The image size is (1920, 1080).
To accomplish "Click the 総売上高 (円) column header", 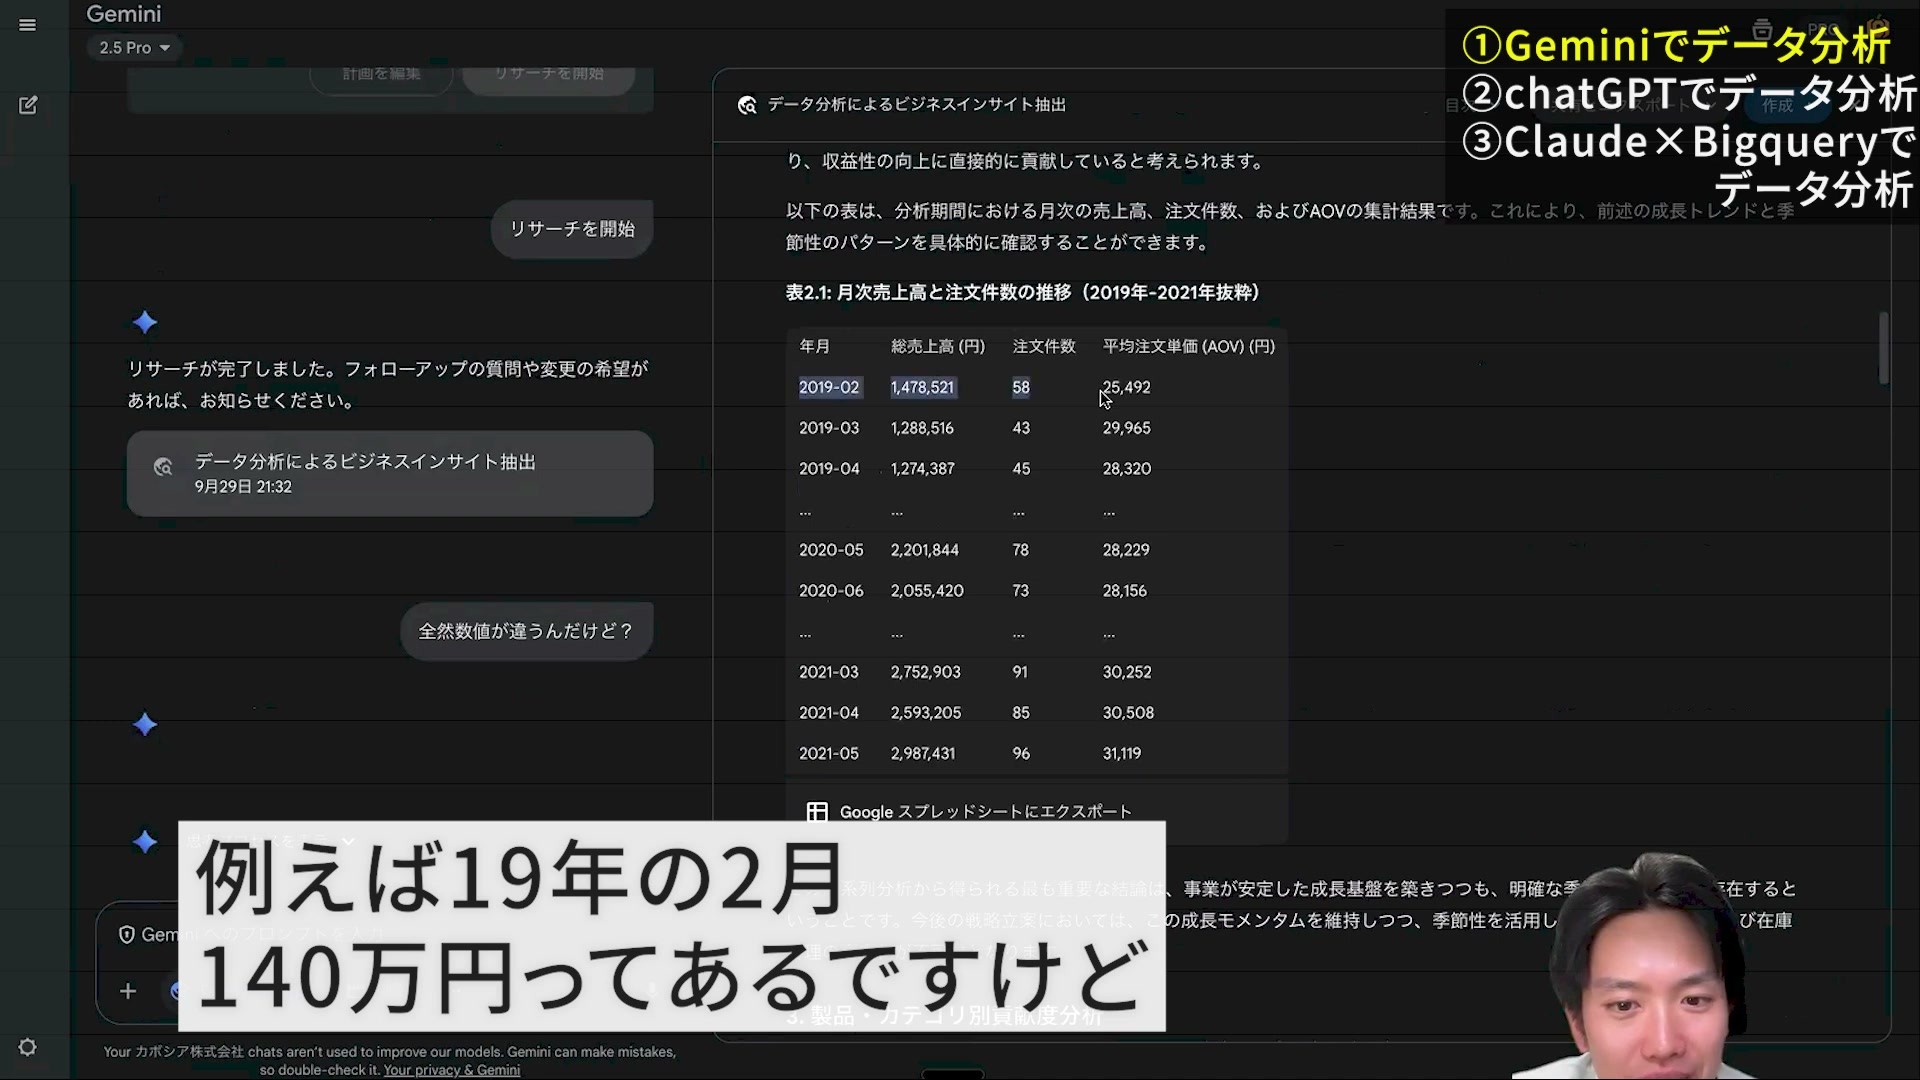I will 937,346.
